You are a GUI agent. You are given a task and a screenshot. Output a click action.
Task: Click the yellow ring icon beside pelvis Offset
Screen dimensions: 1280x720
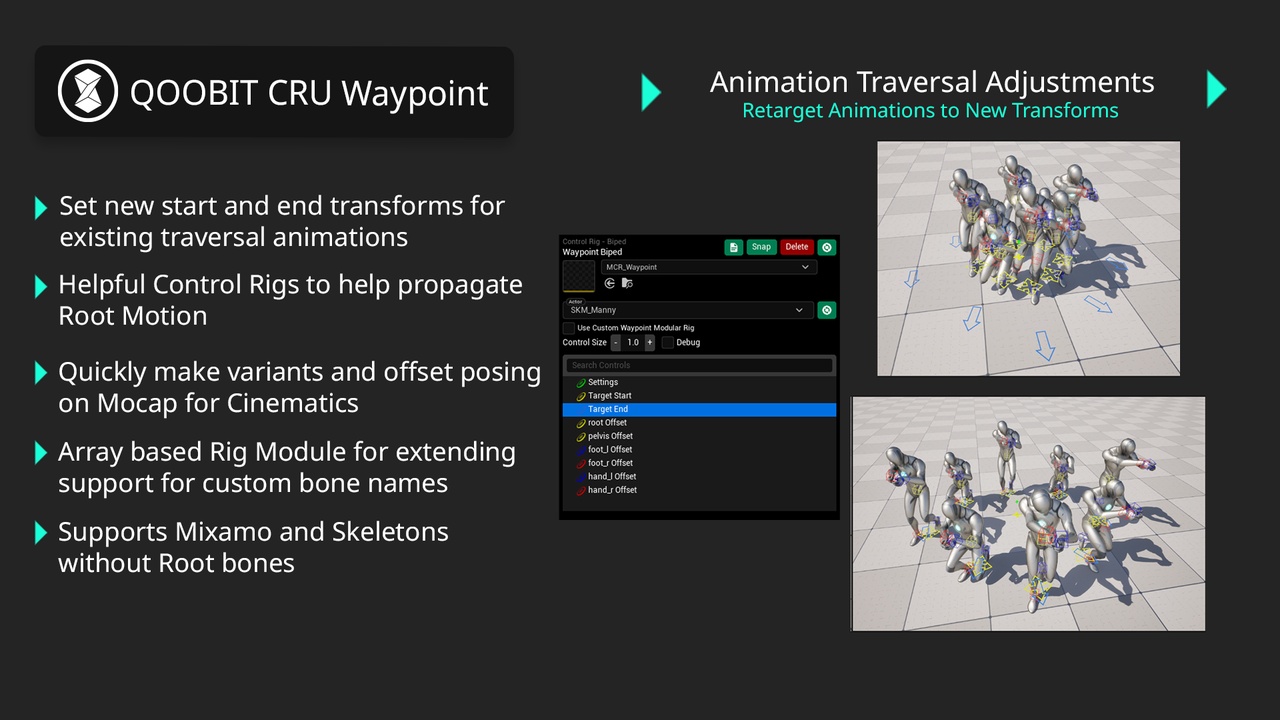pyautogui.click(x=581, y=437)
